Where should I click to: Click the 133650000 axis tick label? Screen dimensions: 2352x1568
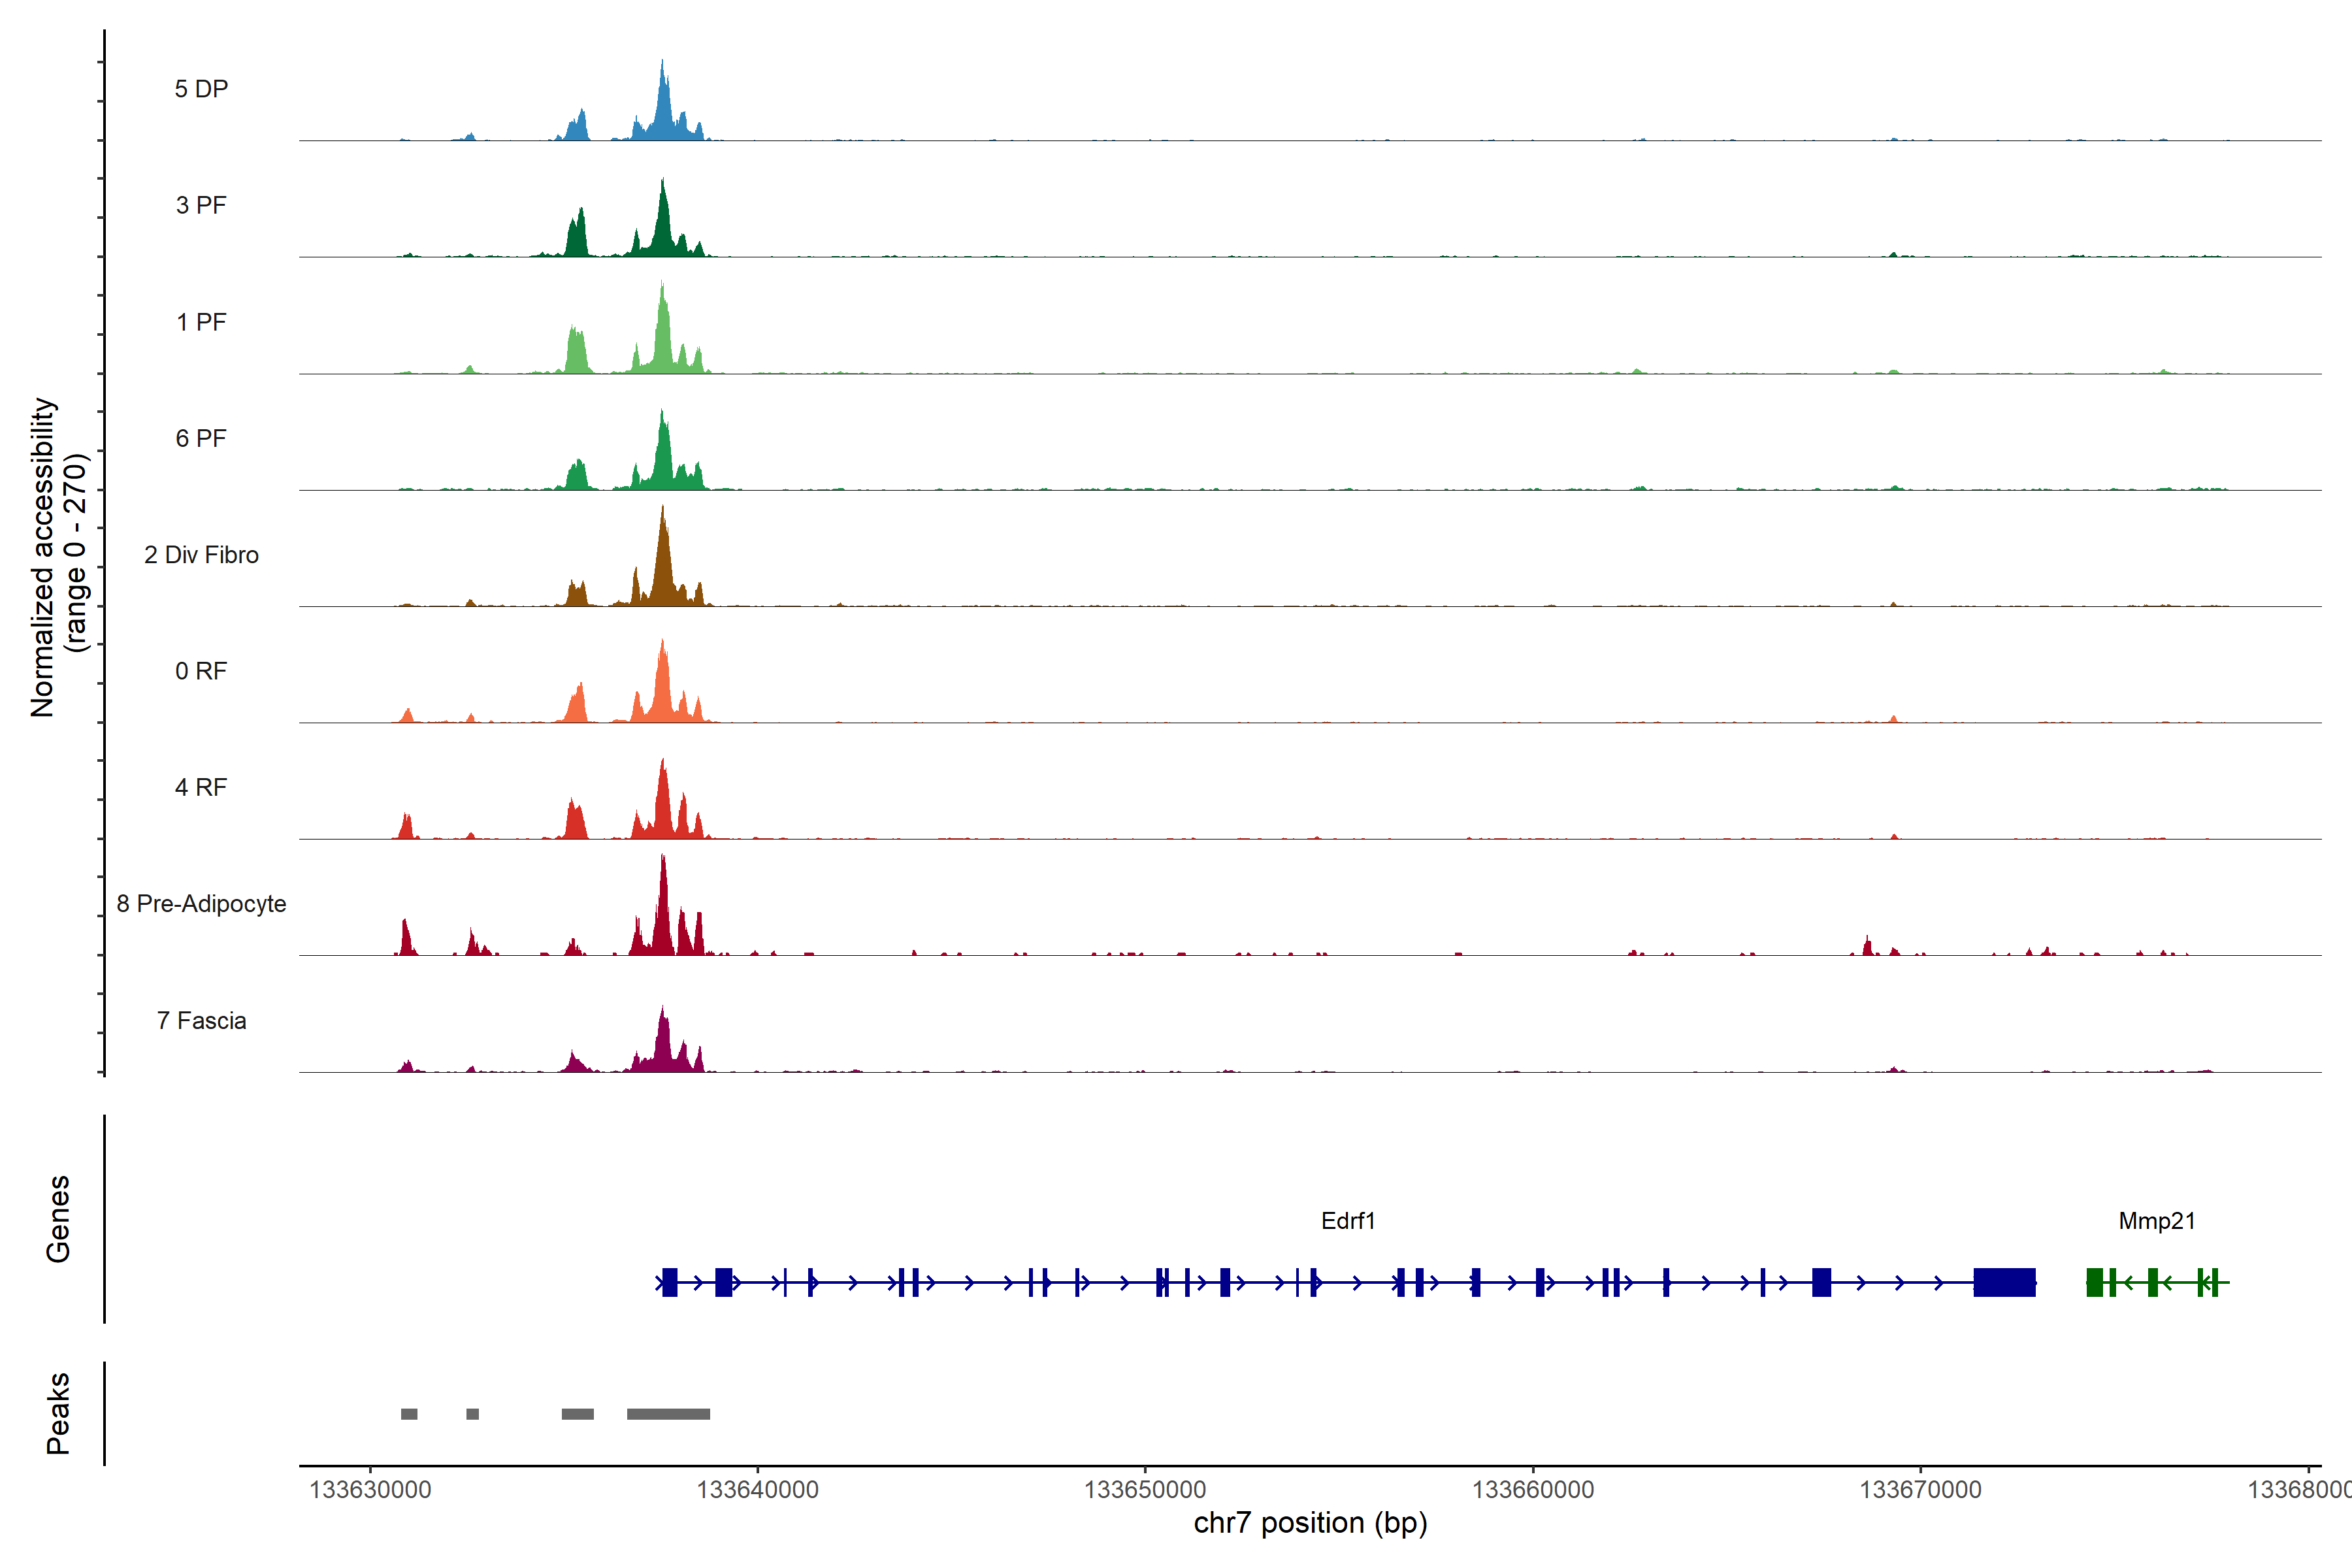coord(1145,1490)
